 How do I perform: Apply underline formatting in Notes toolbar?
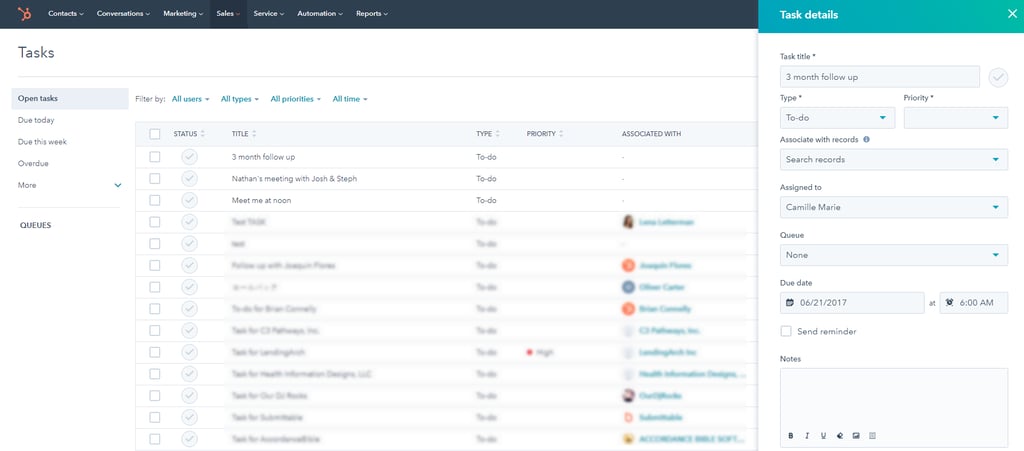pos(823,436)
